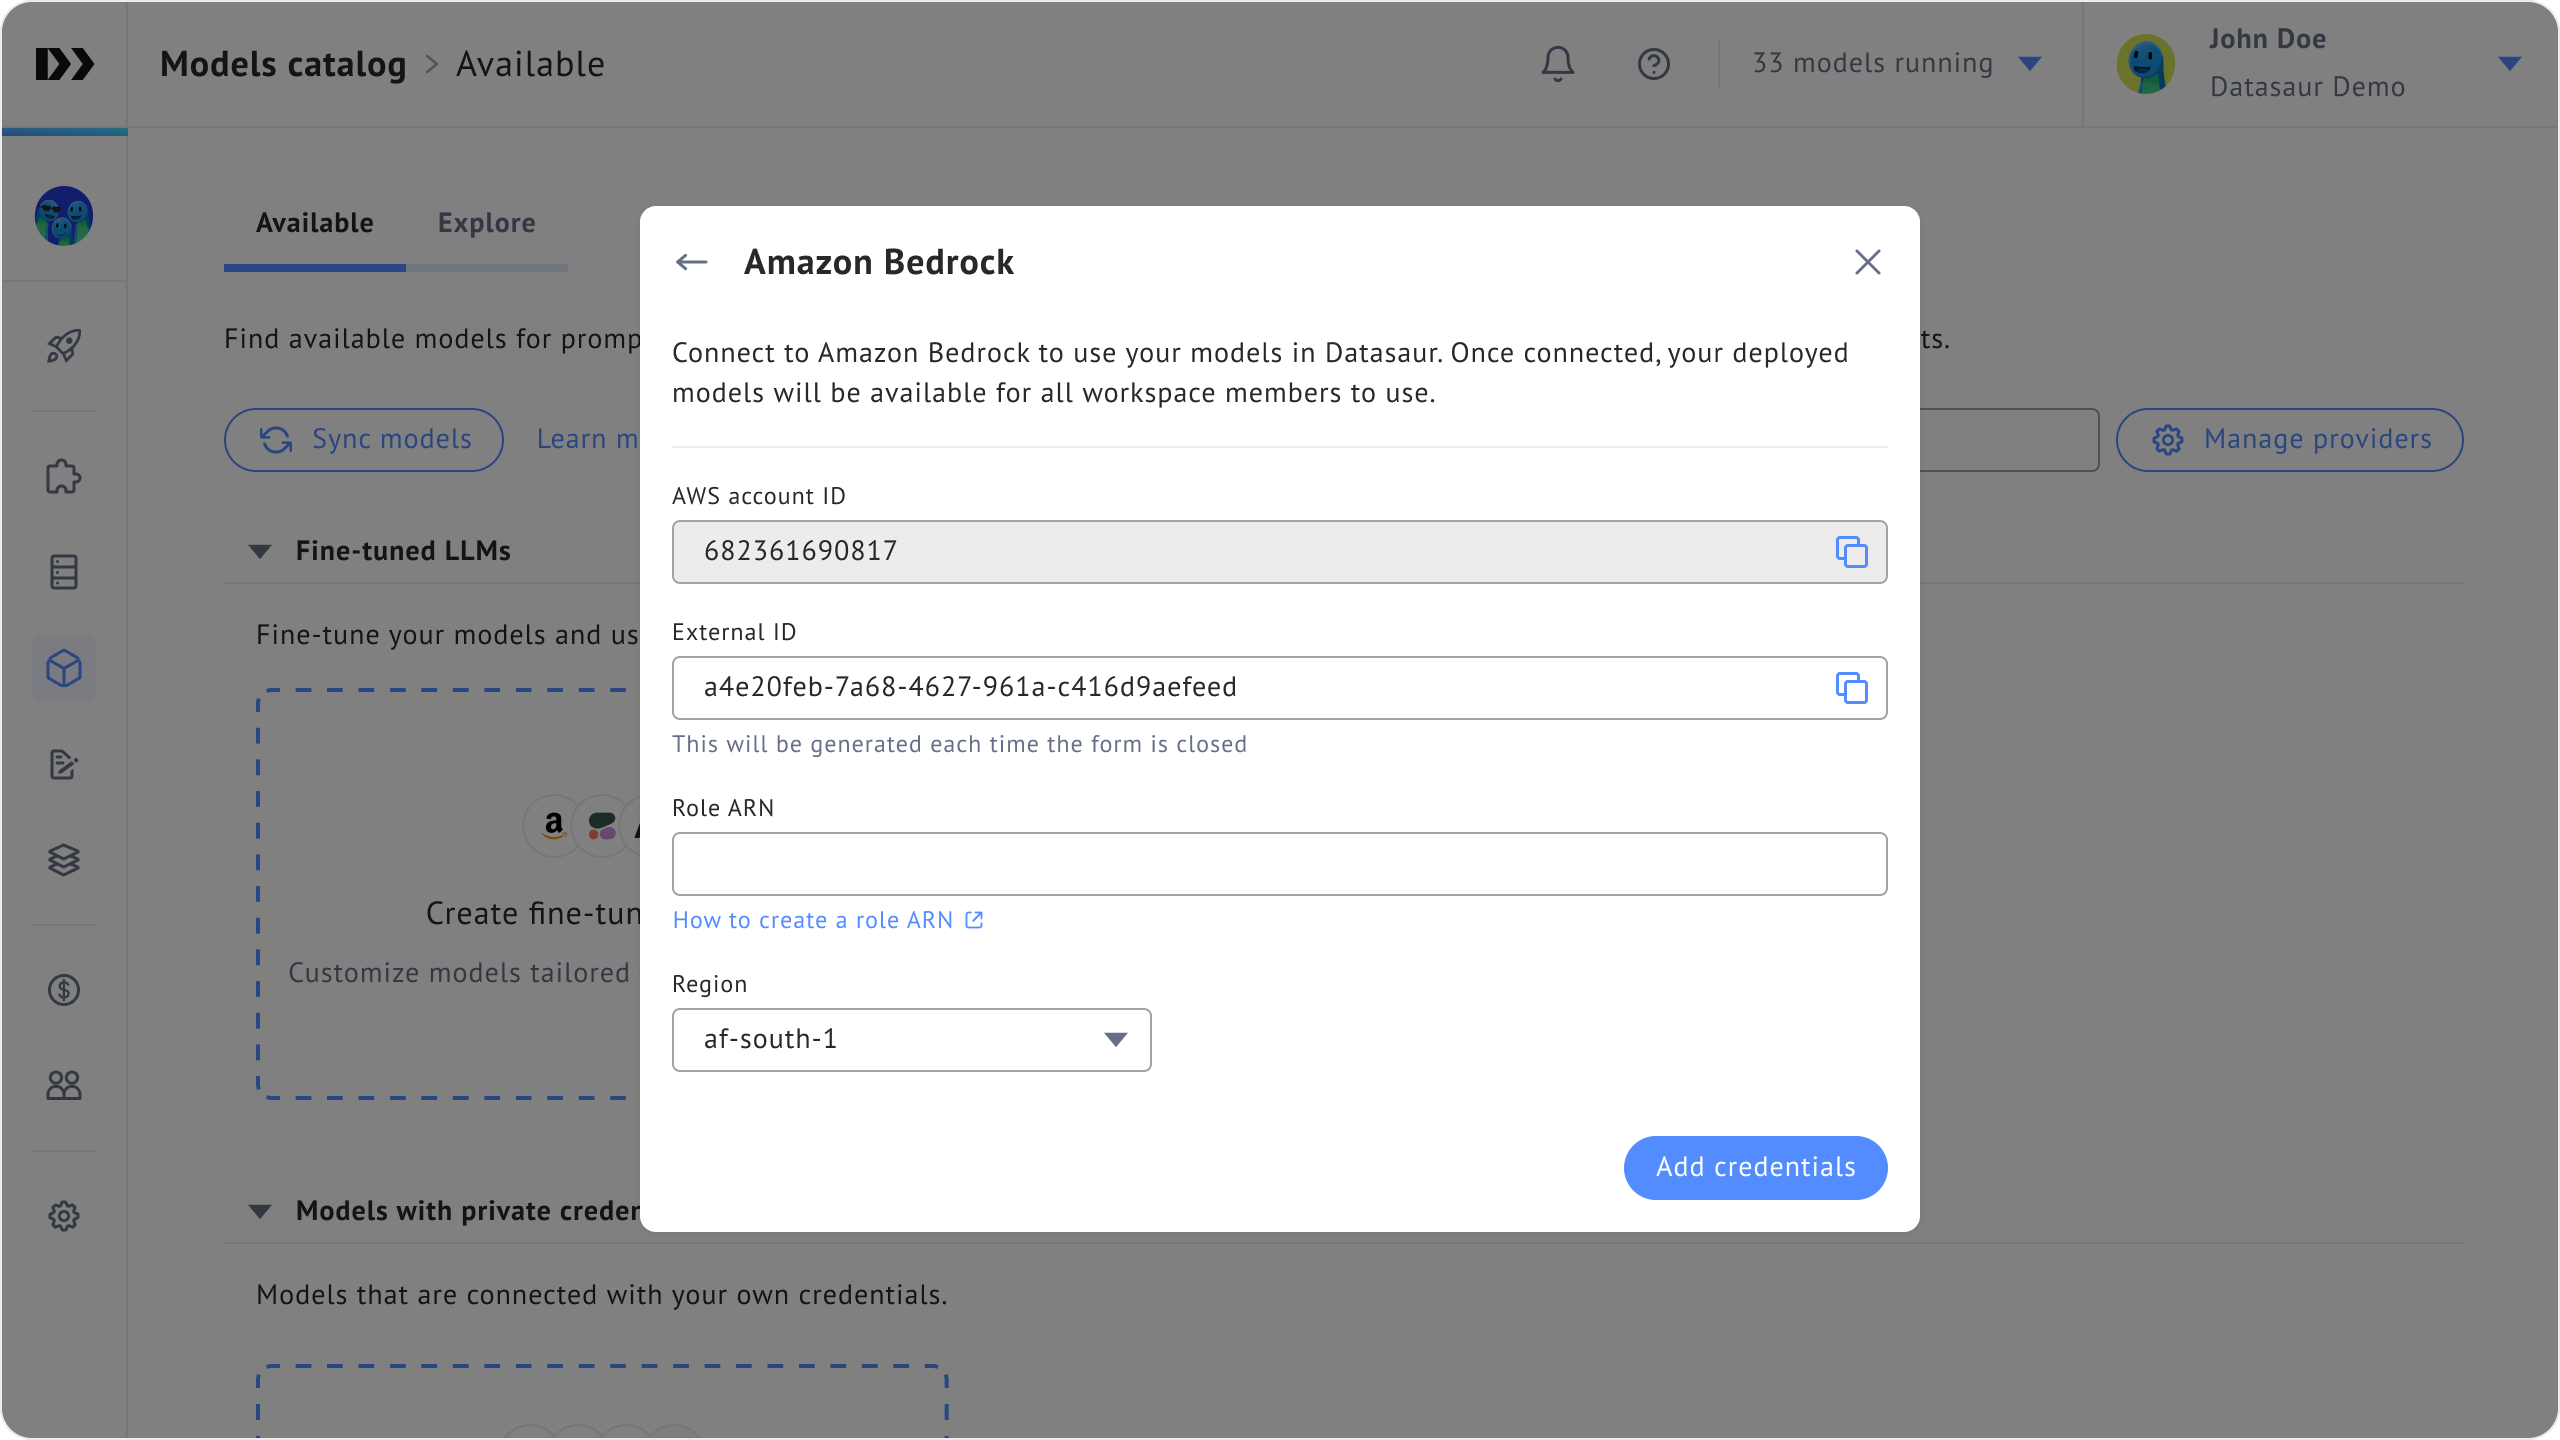Screen dimensions: 2560x1440
Task: Switch to the Explore tab
Action: pyautogui.click(x=486, y=223)
